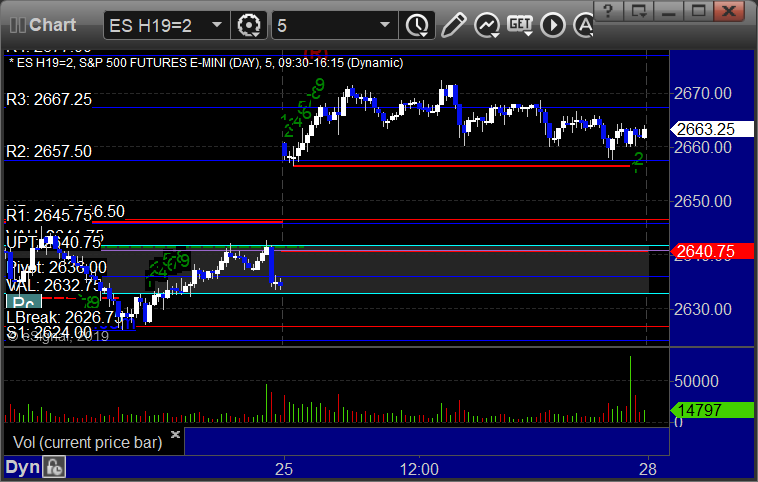Open the GET studies icon menu

pos(520,25)
